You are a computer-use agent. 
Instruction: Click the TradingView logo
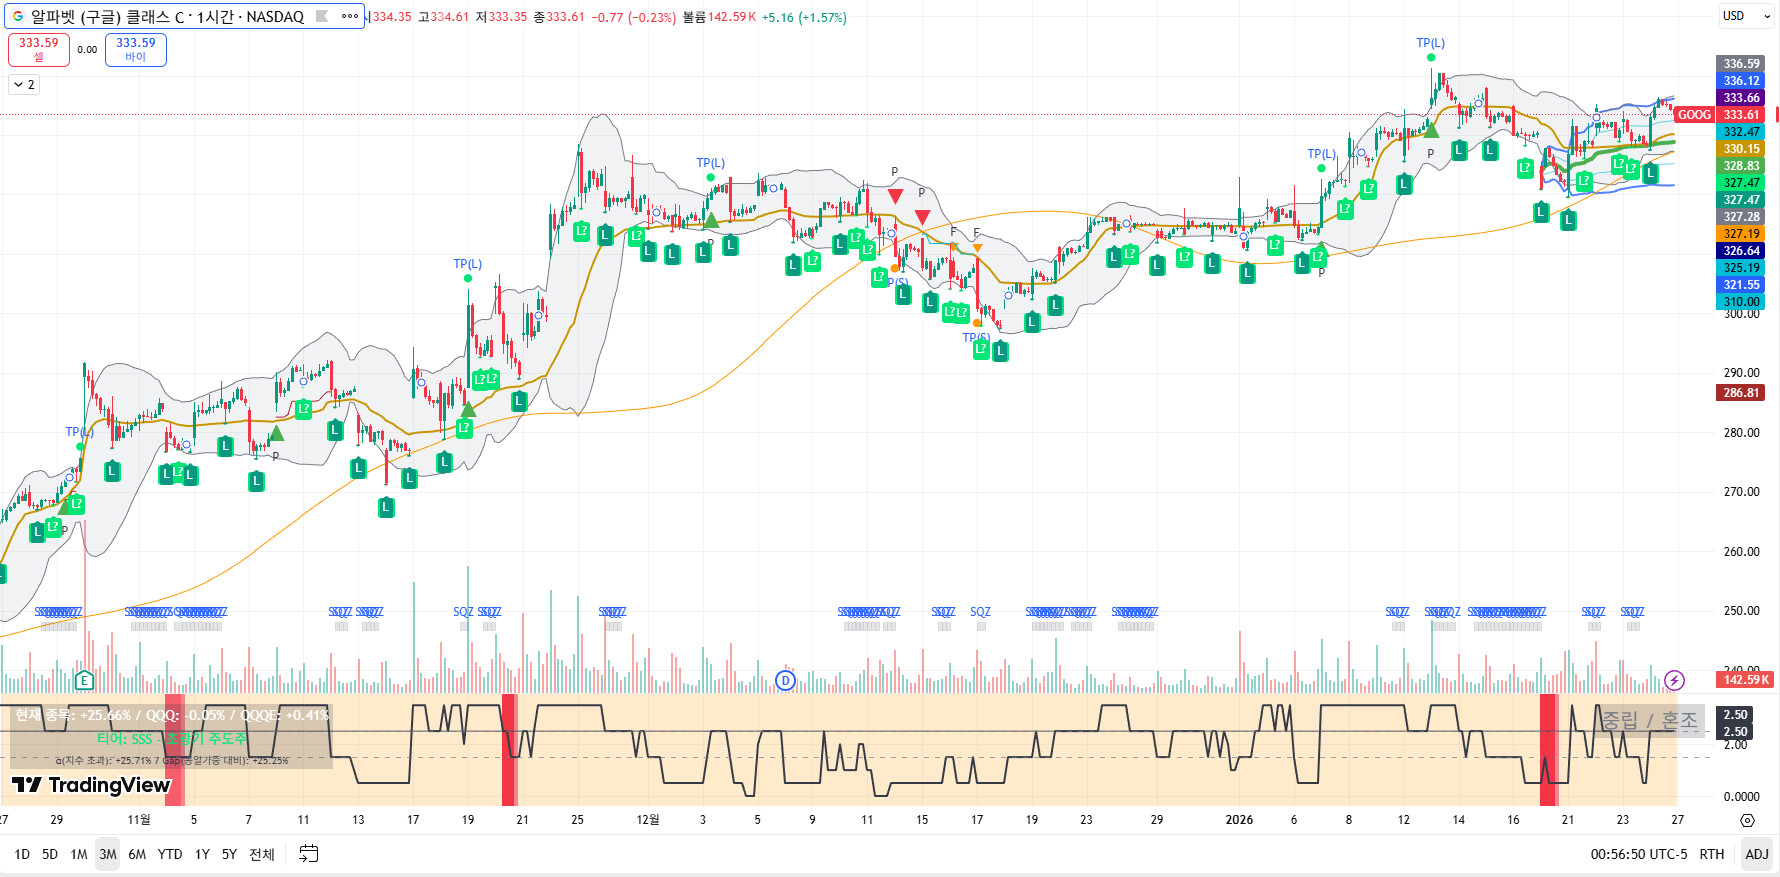pos(91,785)
